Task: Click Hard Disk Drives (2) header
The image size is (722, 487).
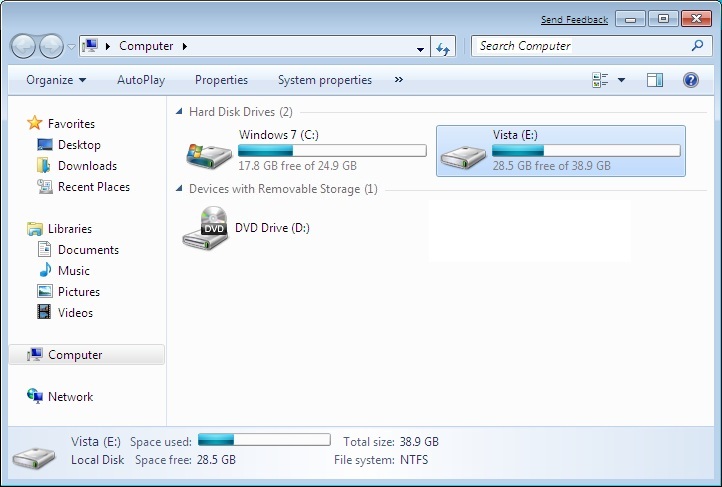Action: 241,112
